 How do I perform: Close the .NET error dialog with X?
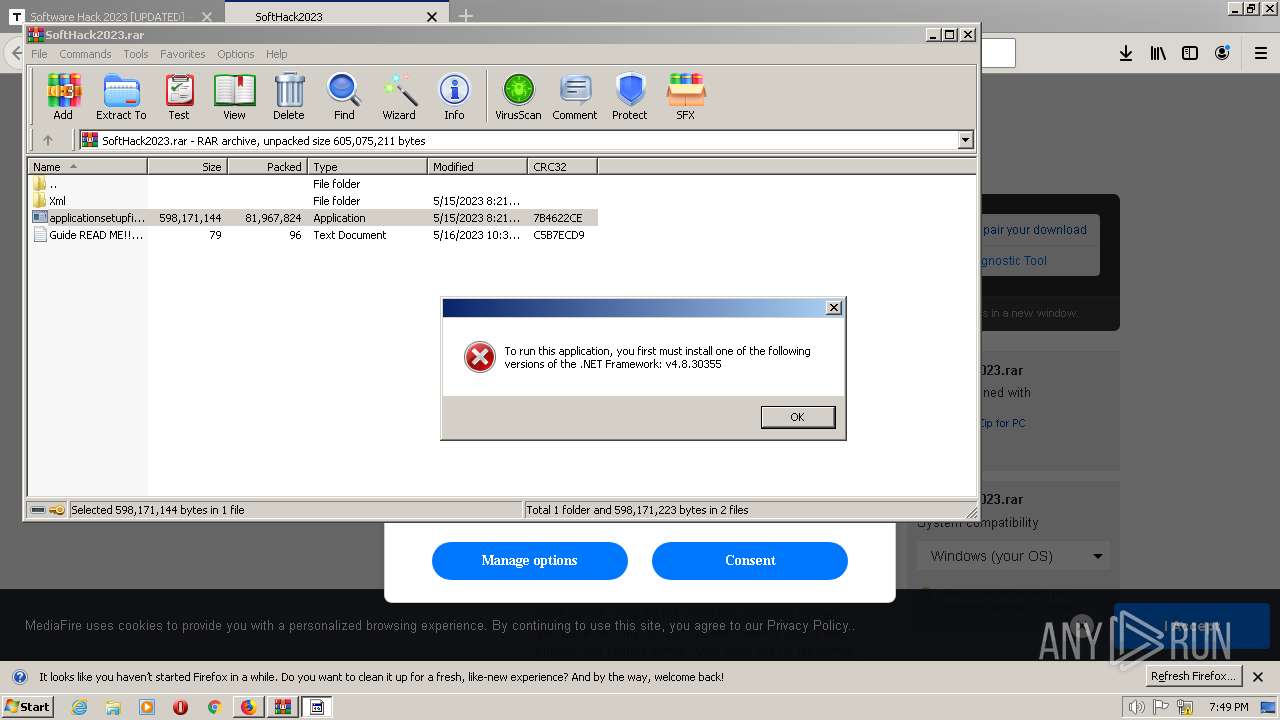point(834,308)
